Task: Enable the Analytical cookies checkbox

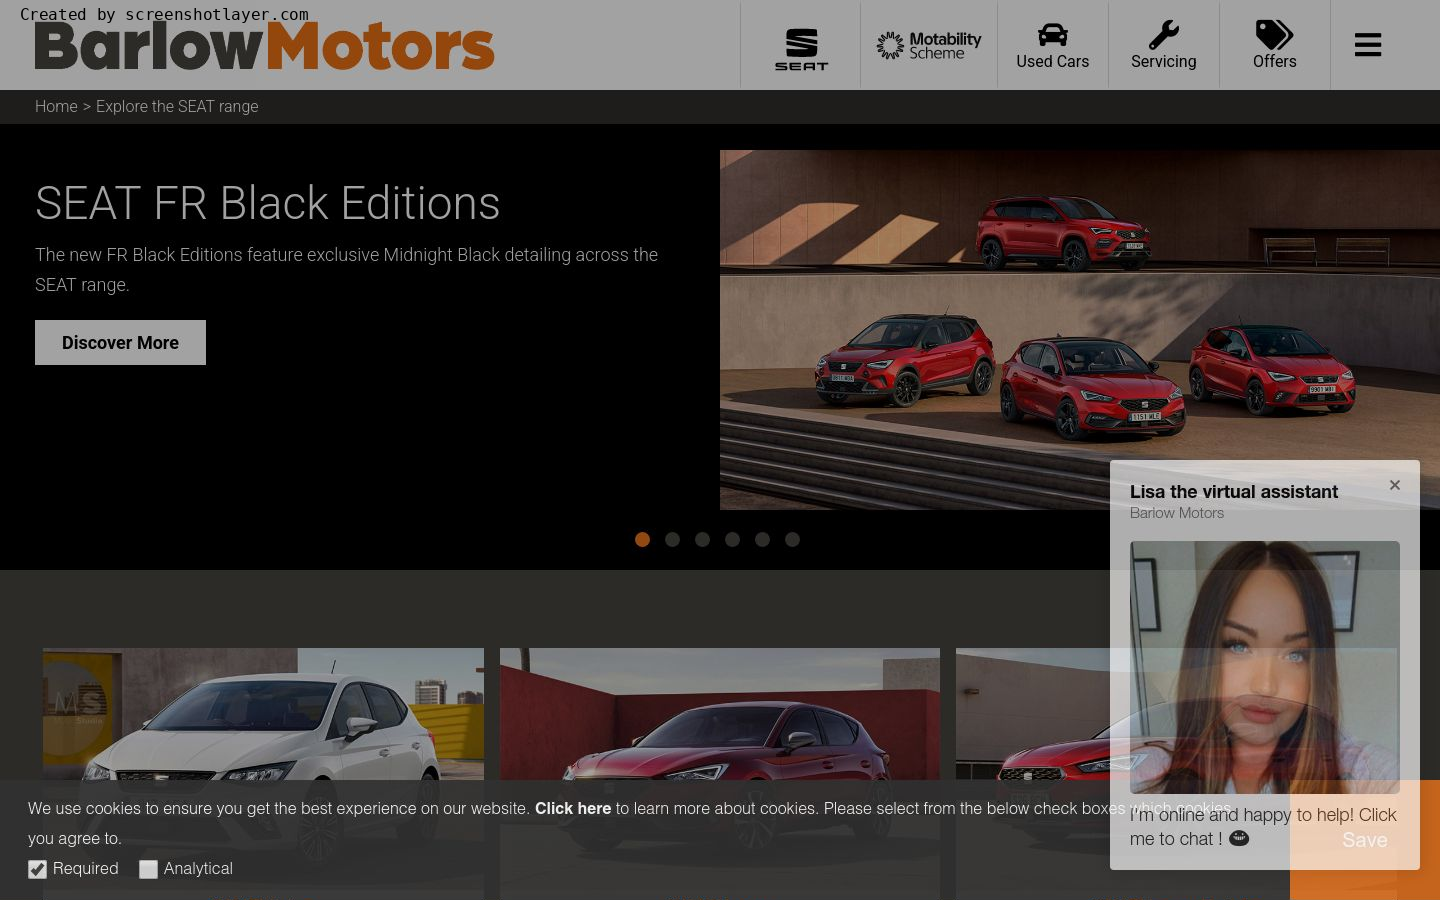Action: point(148,869)
